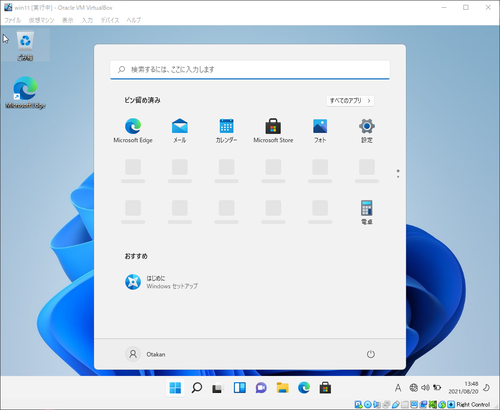This screenshot has height=410, width=500.
Task: Open VirtualBox 仮想マシン menu
Action: pyautogui.click(x=41, y=20)
